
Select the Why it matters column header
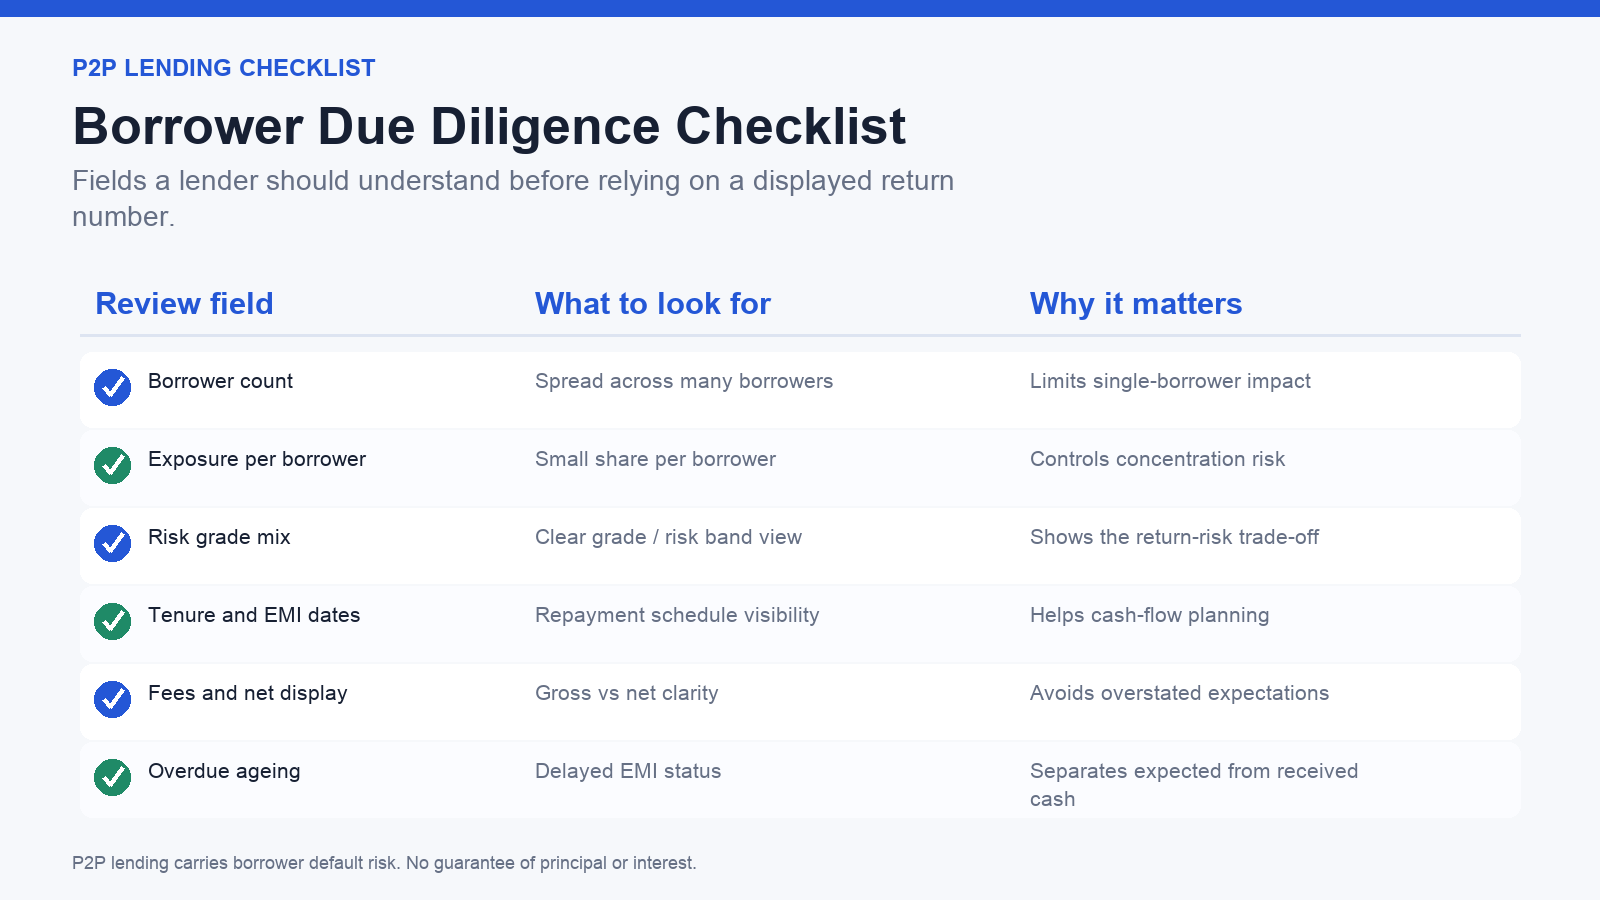[1136, 304]
